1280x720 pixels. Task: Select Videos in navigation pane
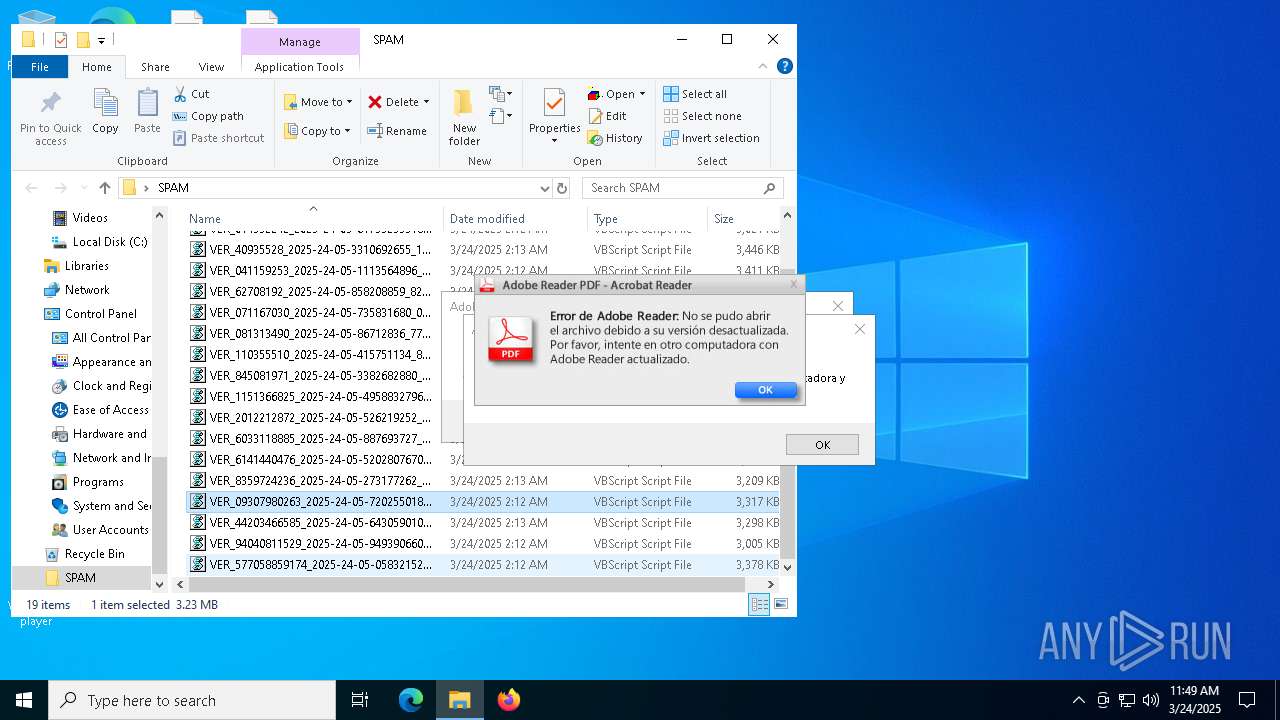click(x=80, y=218)
